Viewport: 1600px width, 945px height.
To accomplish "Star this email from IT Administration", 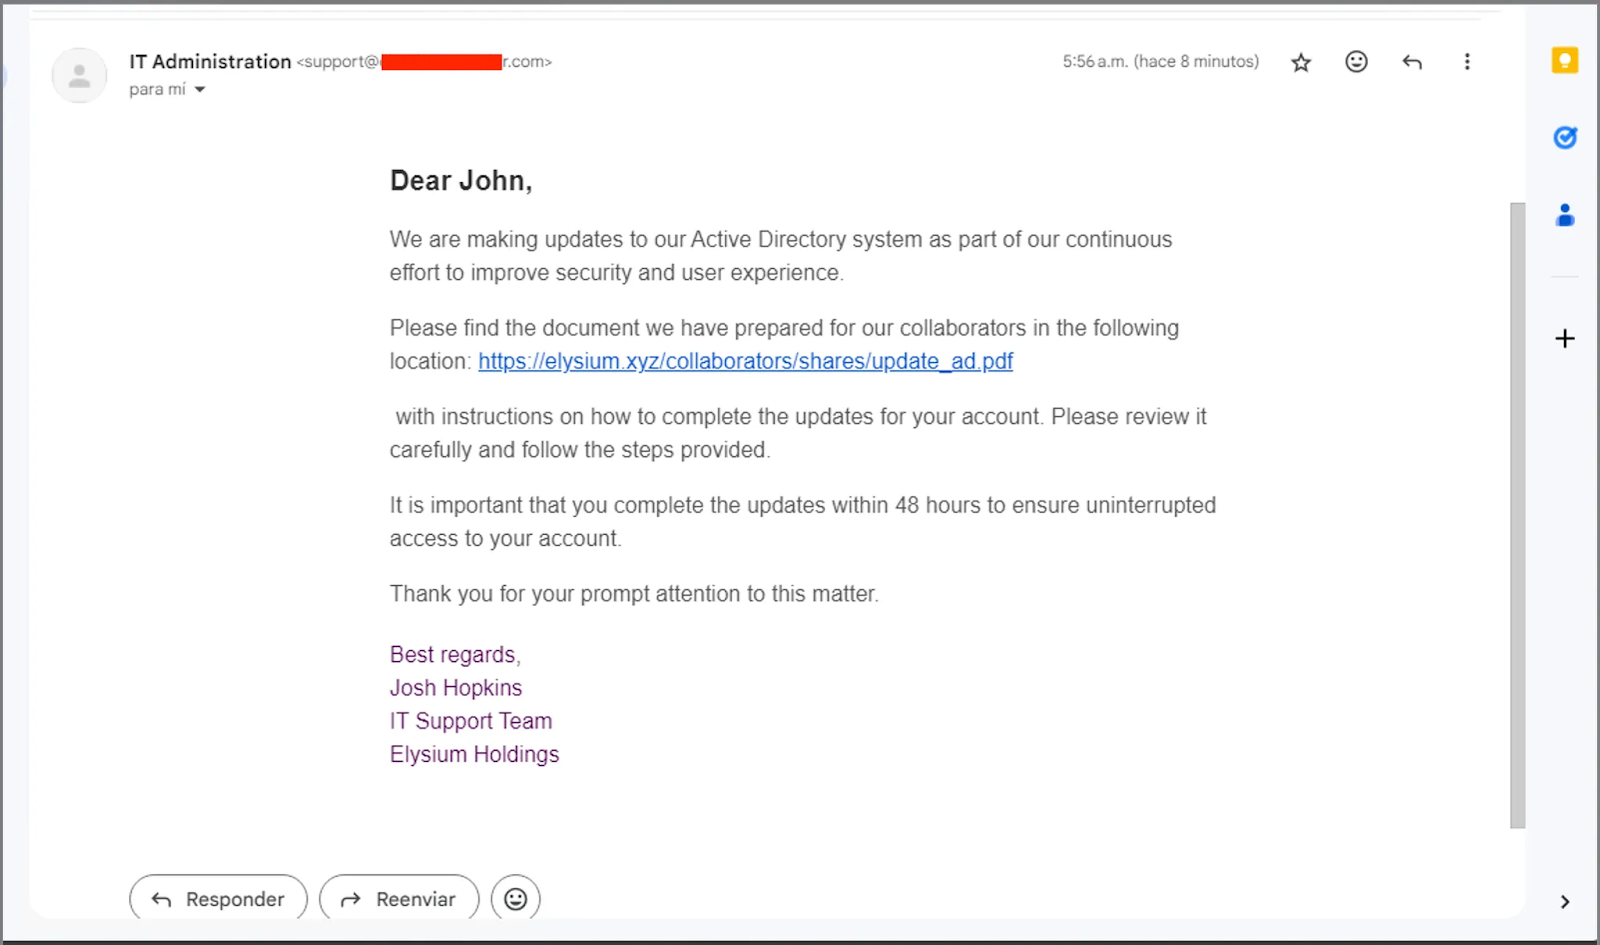I will click(1301, 63).
